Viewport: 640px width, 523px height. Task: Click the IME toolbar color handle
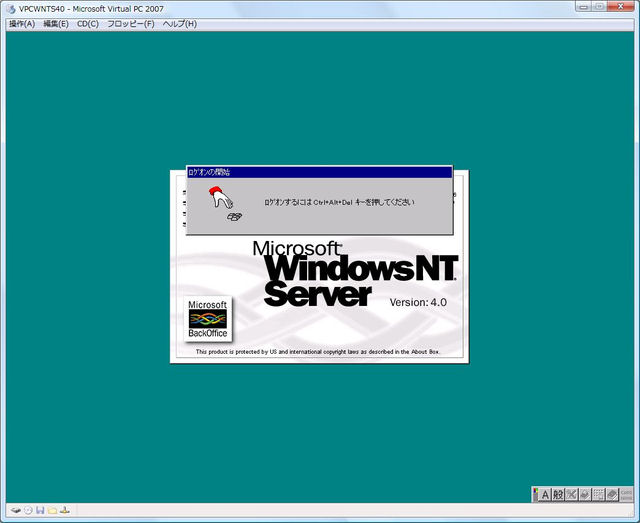pos(535,494)
